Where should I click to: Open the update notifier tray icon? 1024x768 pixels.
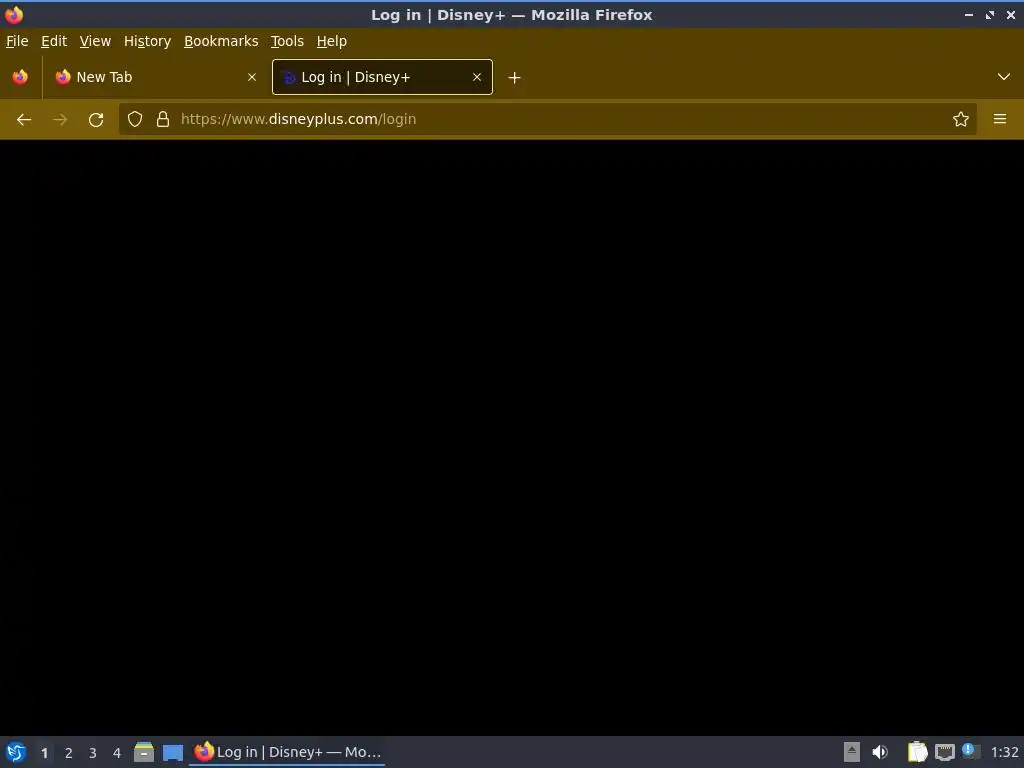tap(970, 751)
